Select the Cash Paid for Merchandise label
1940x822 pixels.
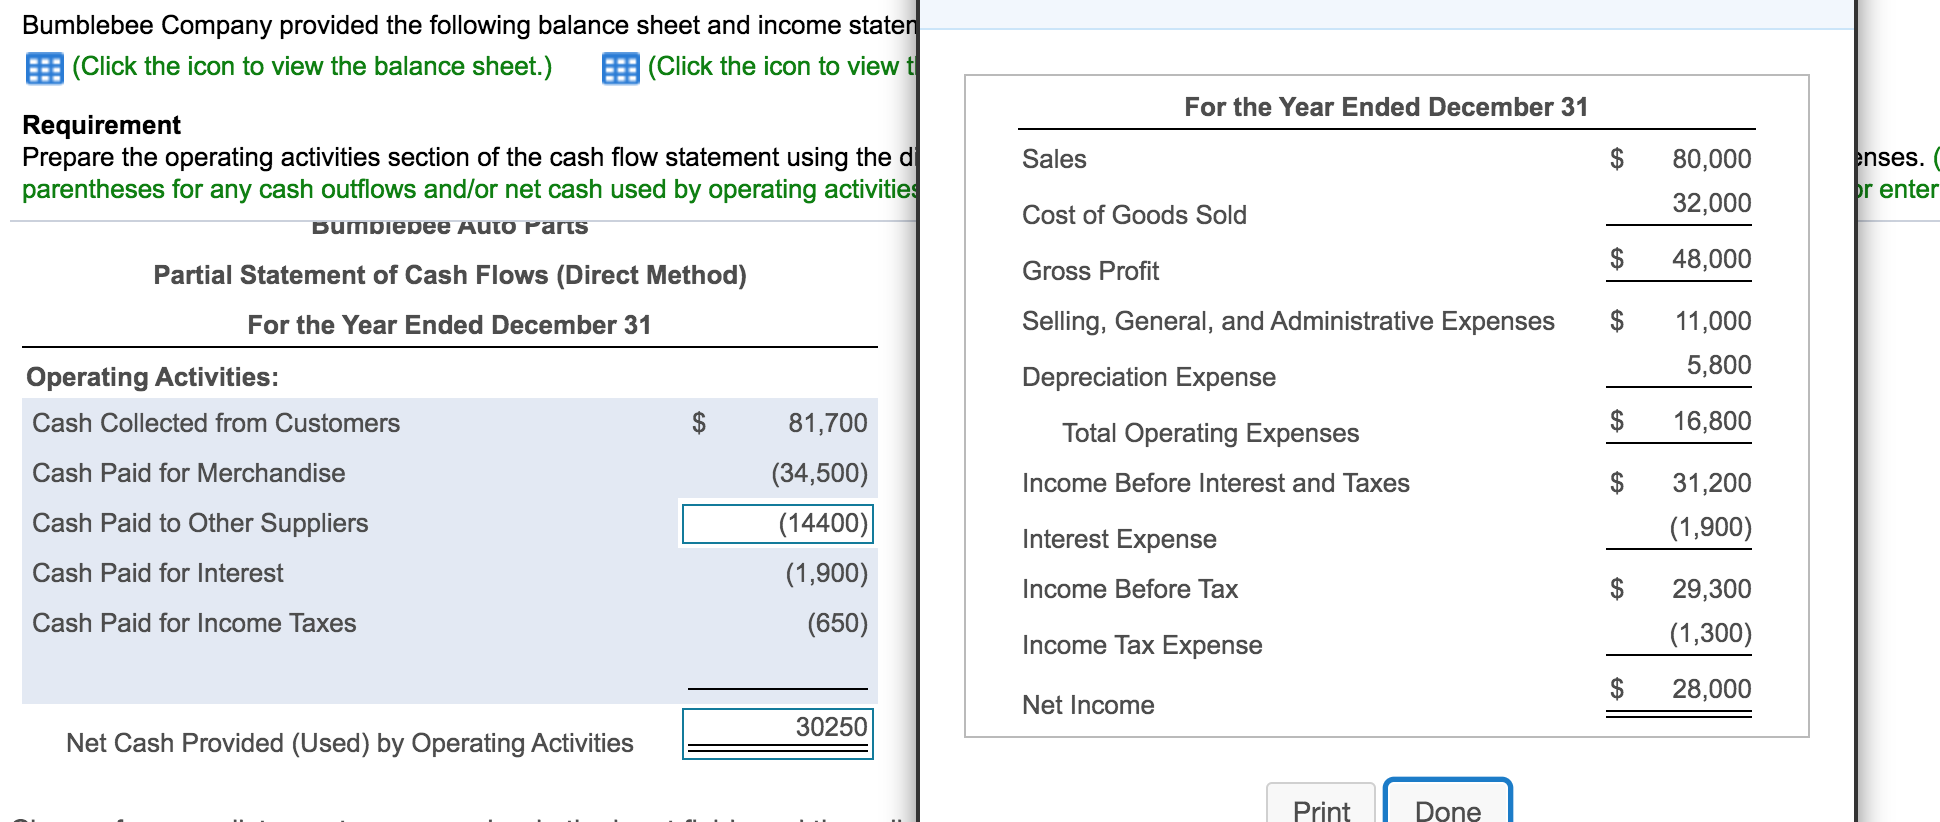[x=189, y=473]
